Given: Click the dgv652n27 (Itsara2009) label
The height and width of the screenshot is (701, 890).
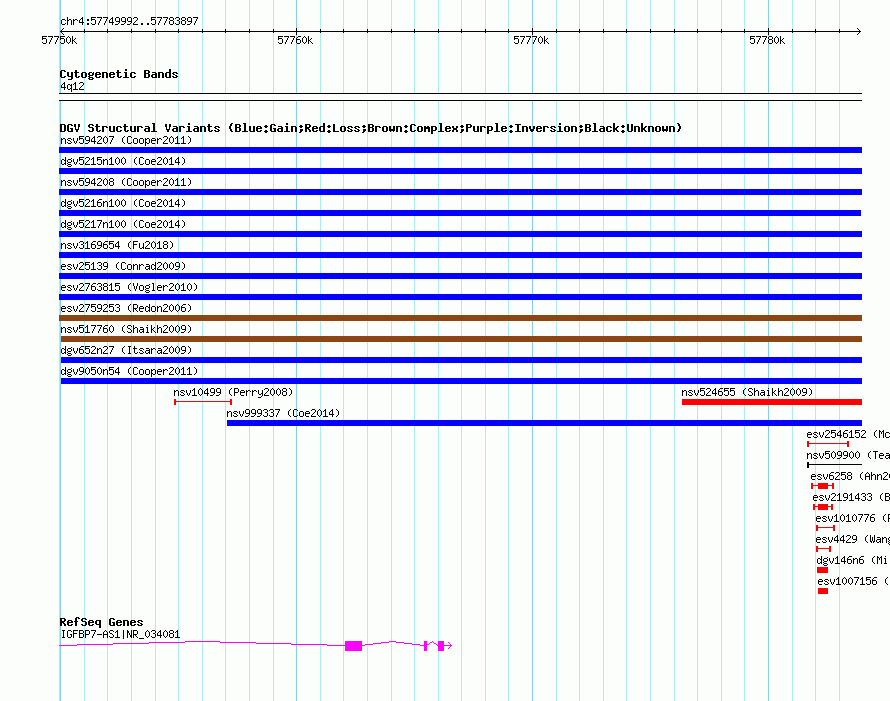Looking at the screenshot, I should (x=126, y=350).
